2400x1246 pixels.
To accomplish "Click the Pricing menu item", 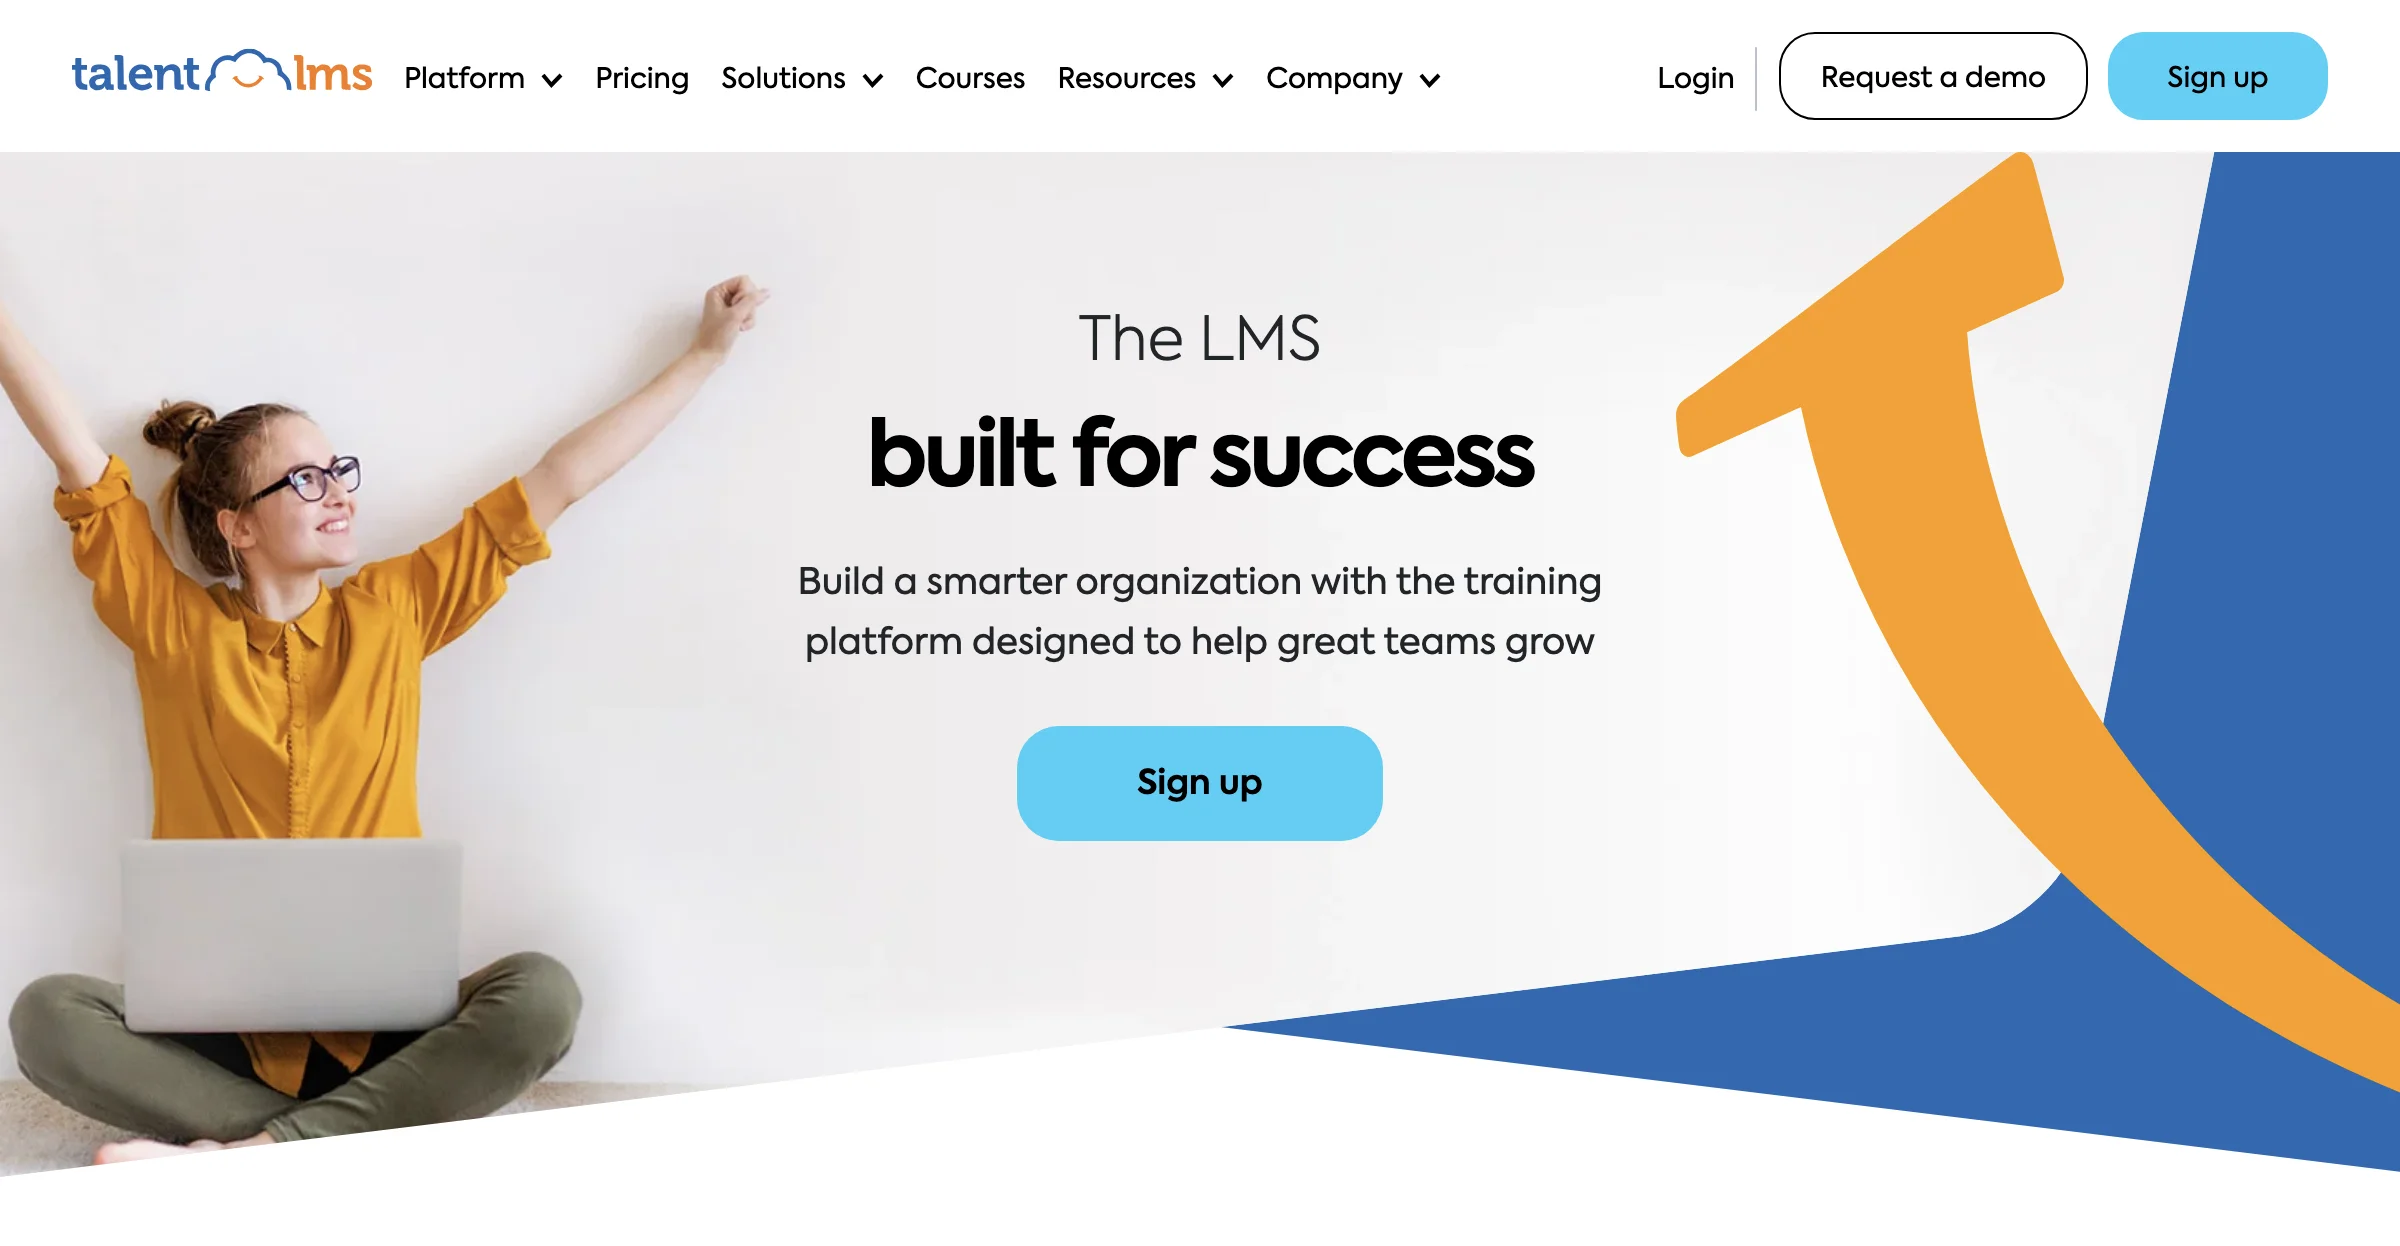I will pos(643,78).
